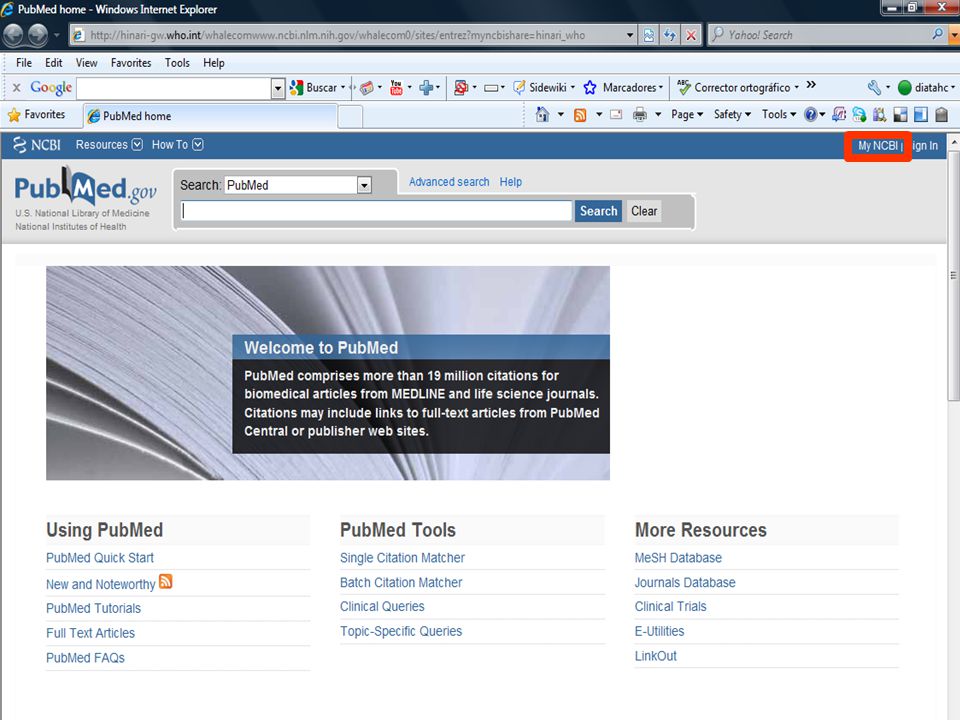The width and height of the screenshot is (960, 720).
Task: Open the View menu
Action: (x=86, y=63)
